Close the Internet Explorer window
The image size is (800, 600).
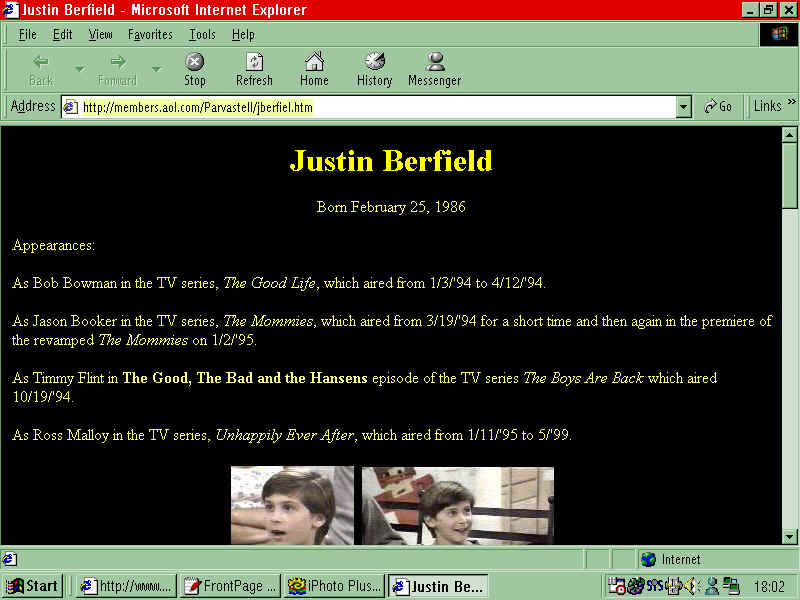(x=788, y=10)
